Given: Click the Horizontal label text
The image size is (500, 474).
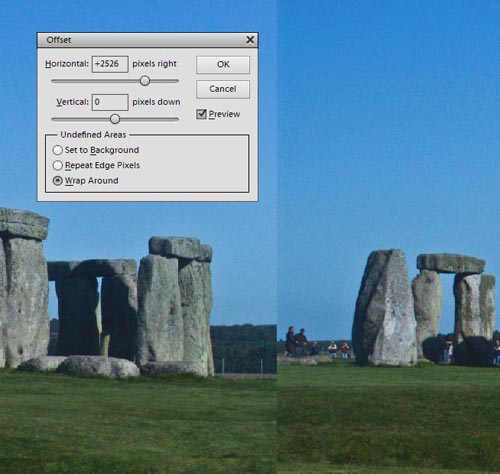Looking at the screenshot, I should point(67,64).
